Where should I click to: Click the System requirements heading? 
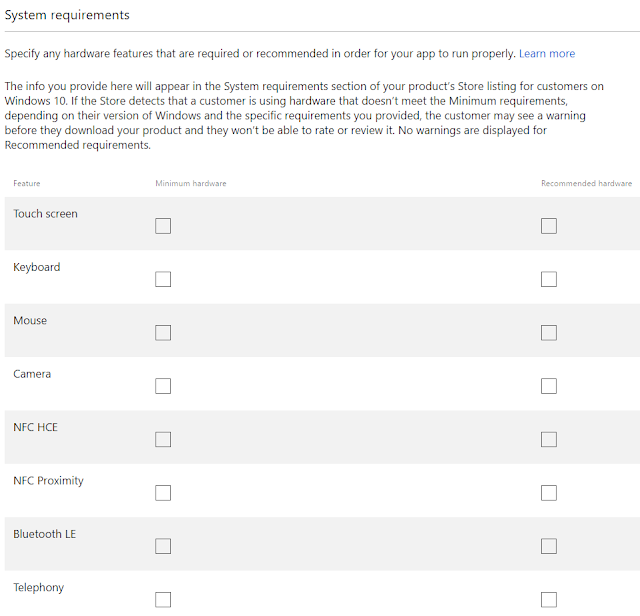(67, 16)
